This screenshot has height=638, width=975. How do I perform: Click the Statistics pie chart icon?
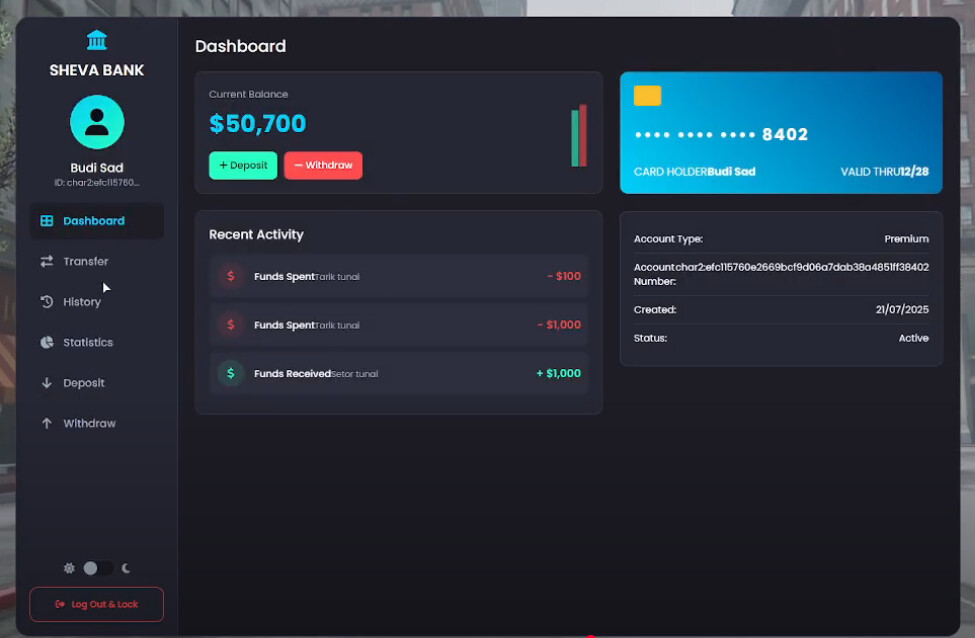47,342
